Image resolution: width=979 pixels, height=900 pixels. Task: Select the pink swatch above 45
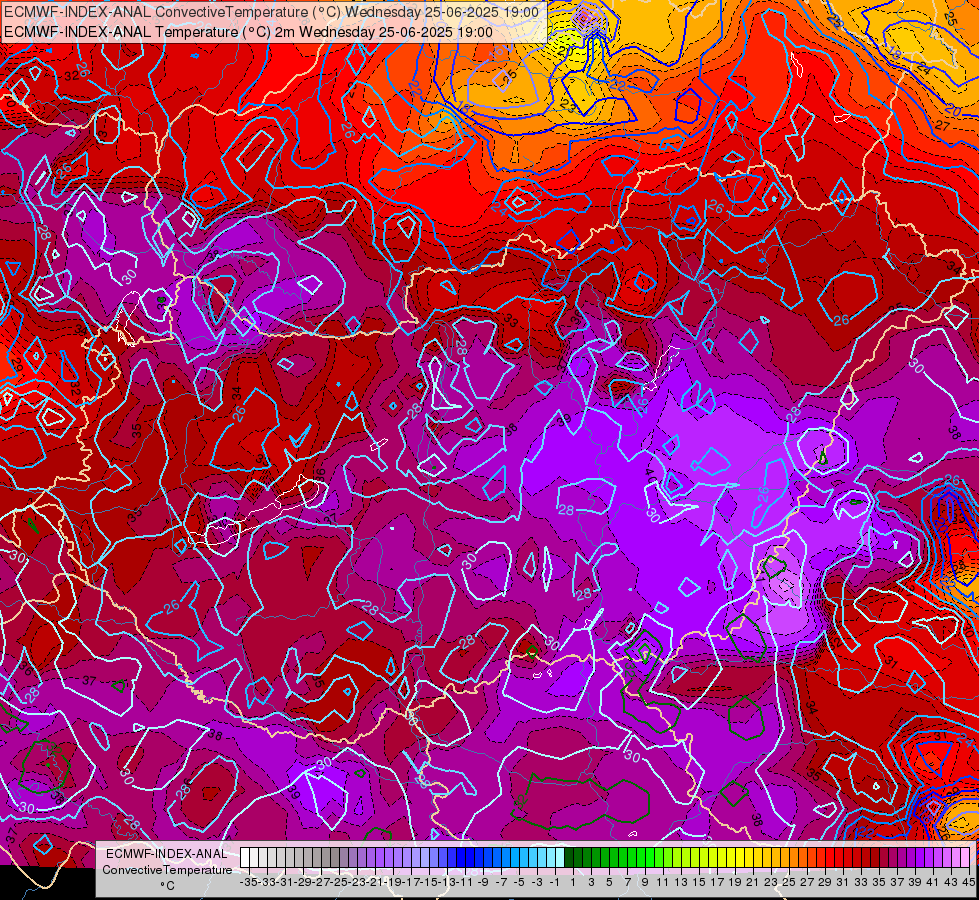tap(965, 857)
